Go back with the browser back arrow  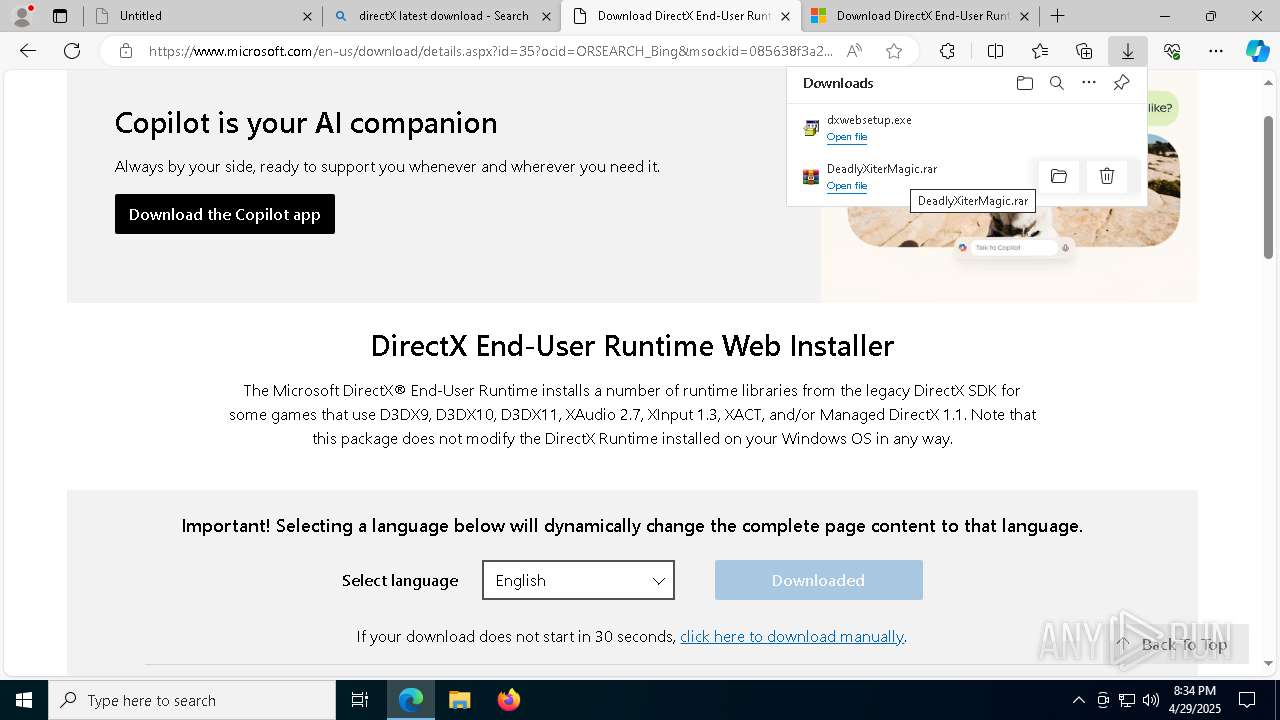28,51
